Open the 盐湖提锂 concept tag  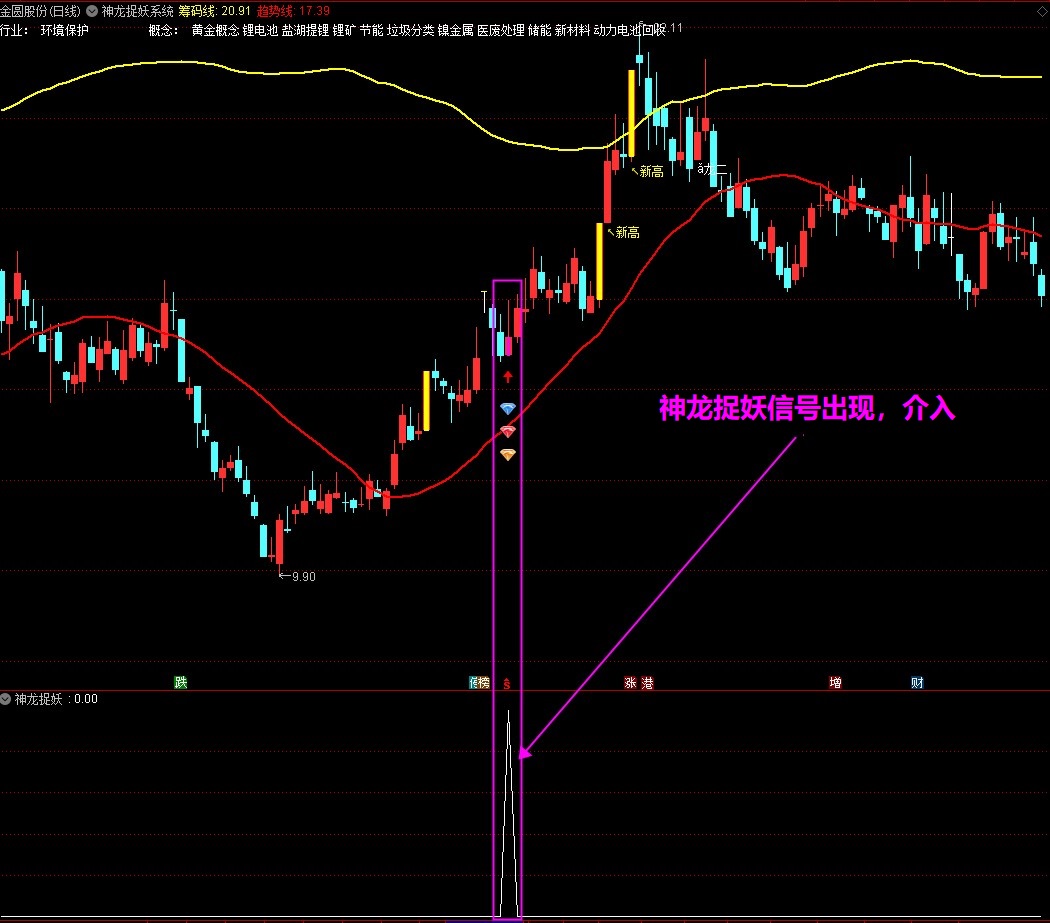(x=305, y=30)
